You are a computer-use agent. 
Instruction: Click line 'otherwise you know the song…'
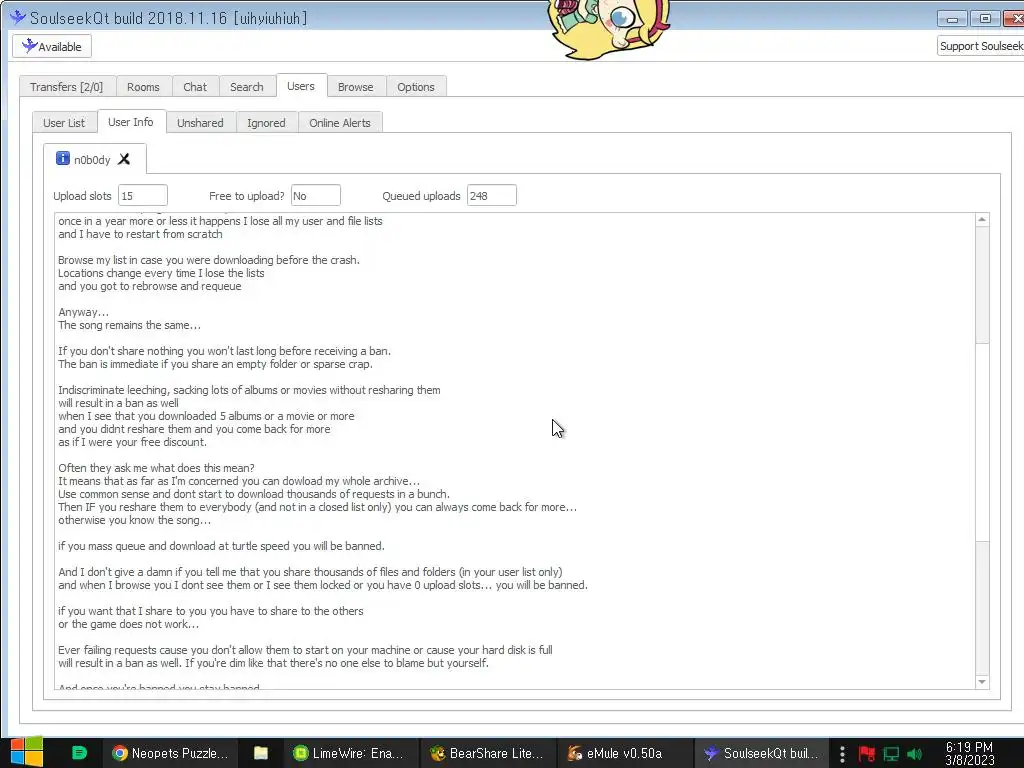pos(135,520)
